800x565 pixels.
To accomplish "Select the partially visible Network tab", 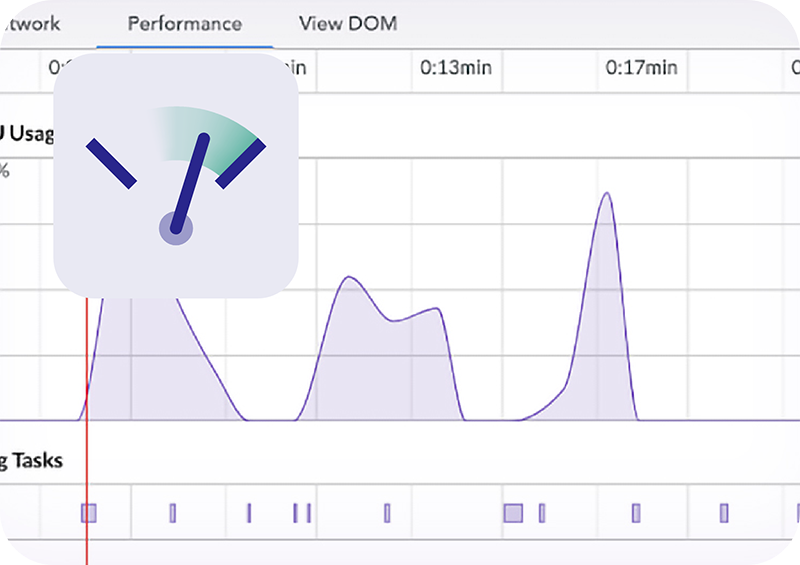I will 30,23.
